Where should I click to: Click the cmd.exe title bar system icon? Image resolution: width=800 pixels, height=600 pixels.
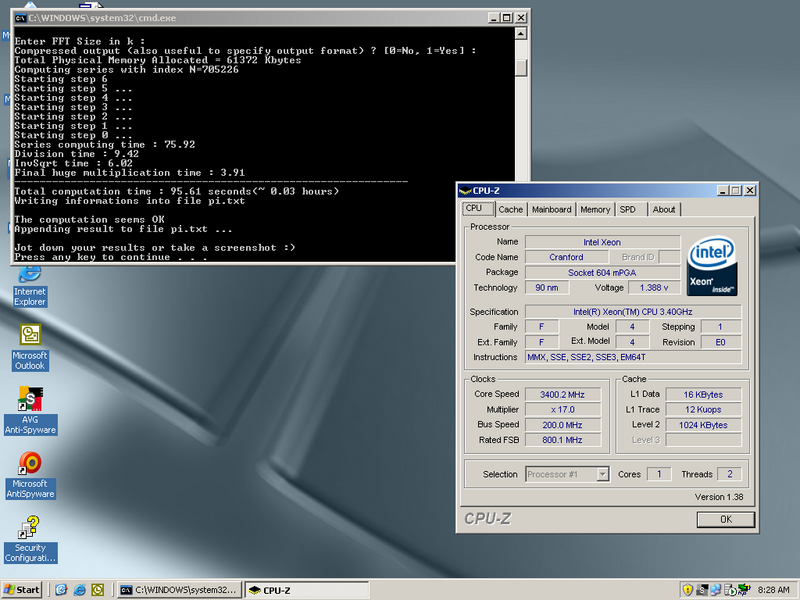tap(20, 18)
